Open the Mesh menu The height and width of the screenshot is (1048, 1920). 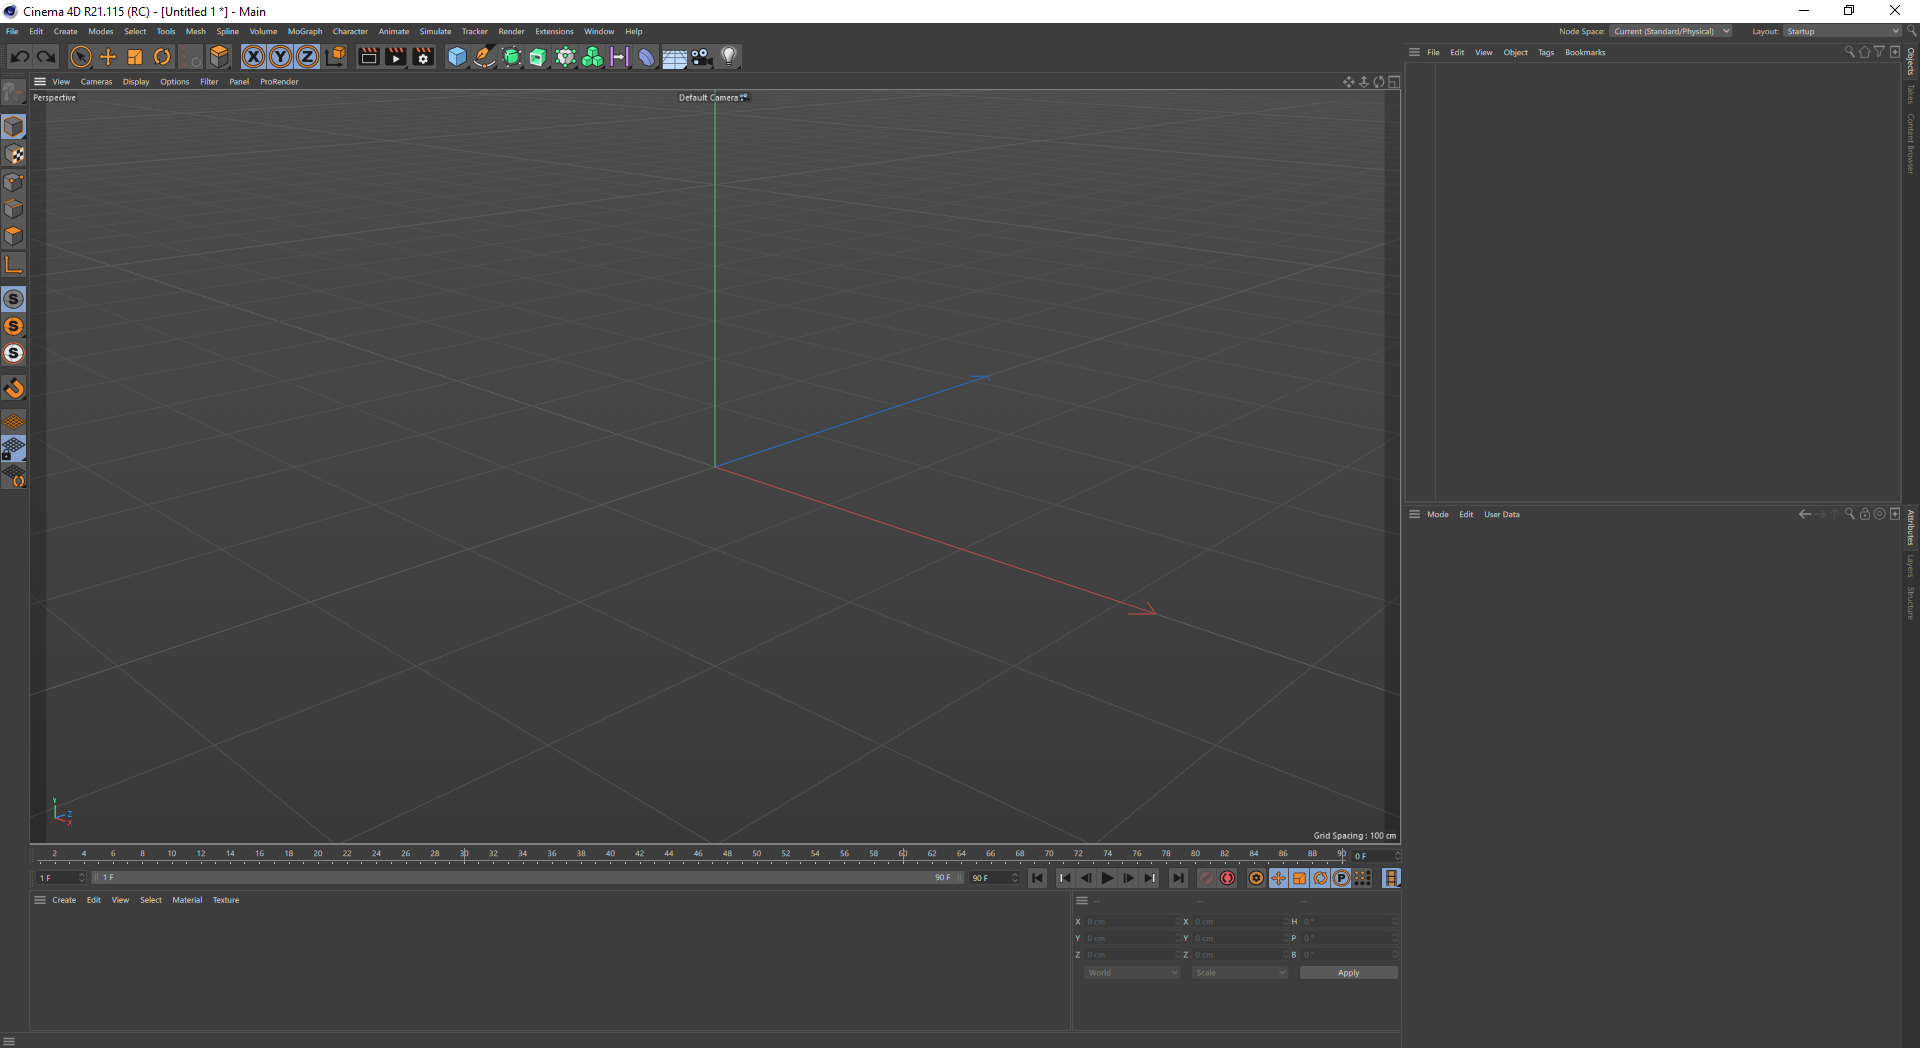[x=196, y=31]
